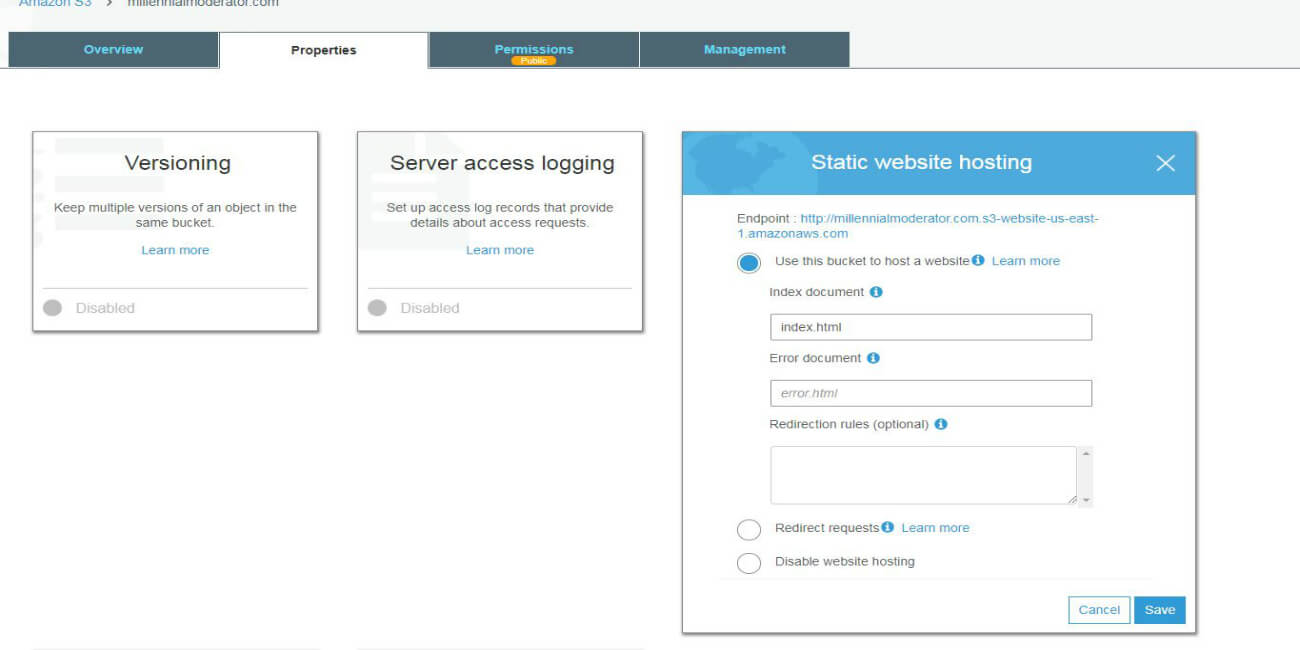Viewport: 1300px width, 650px height.
Task: Open the Server access logging card
Action: click(x=500, y=231)
